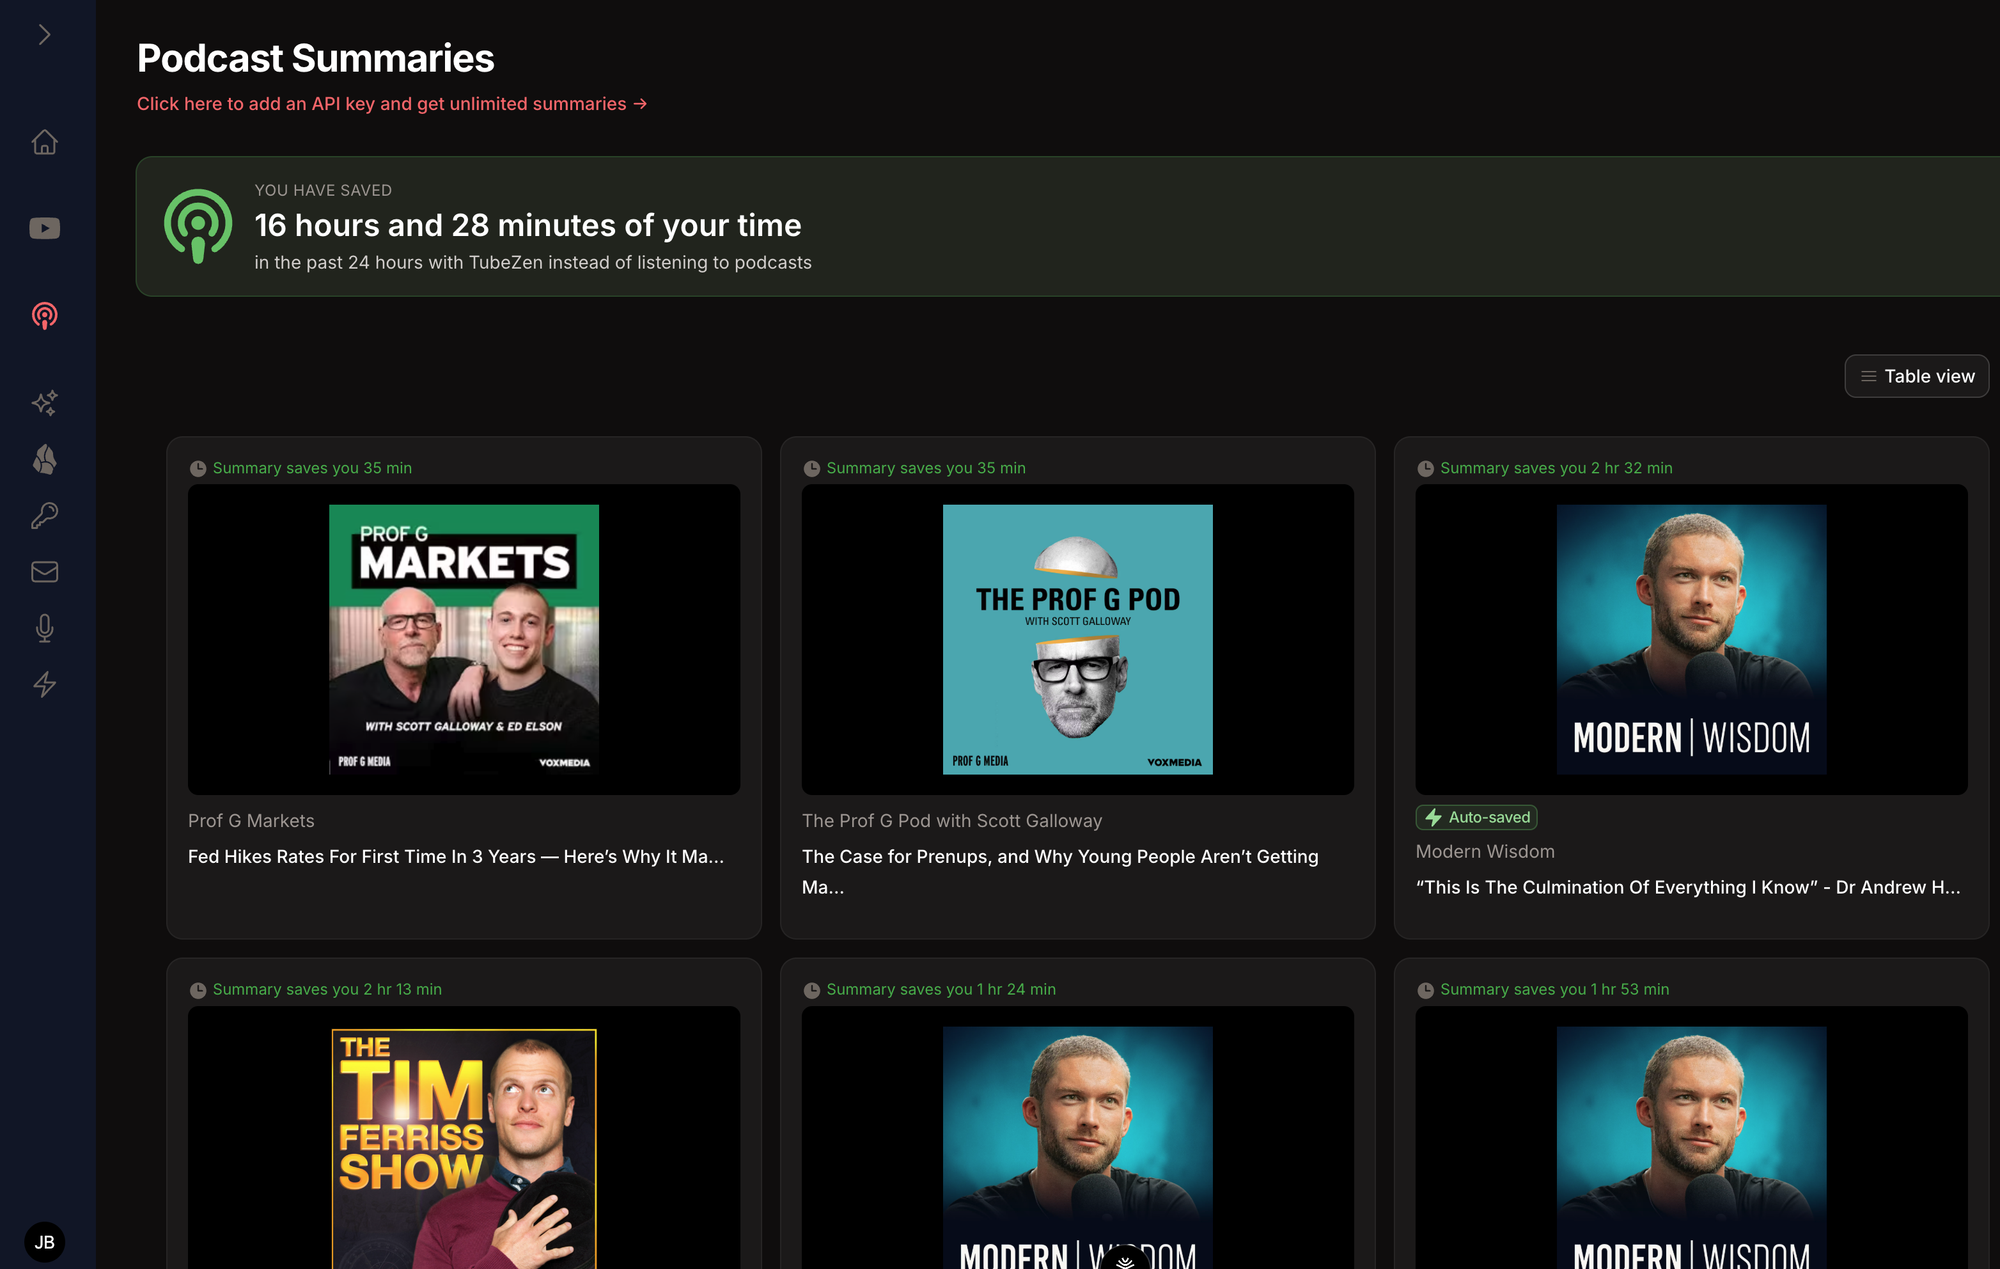This screenshot has height=1269, width=2000.
Task: Open the API key icon in sidebar
Action: point(44,516)
